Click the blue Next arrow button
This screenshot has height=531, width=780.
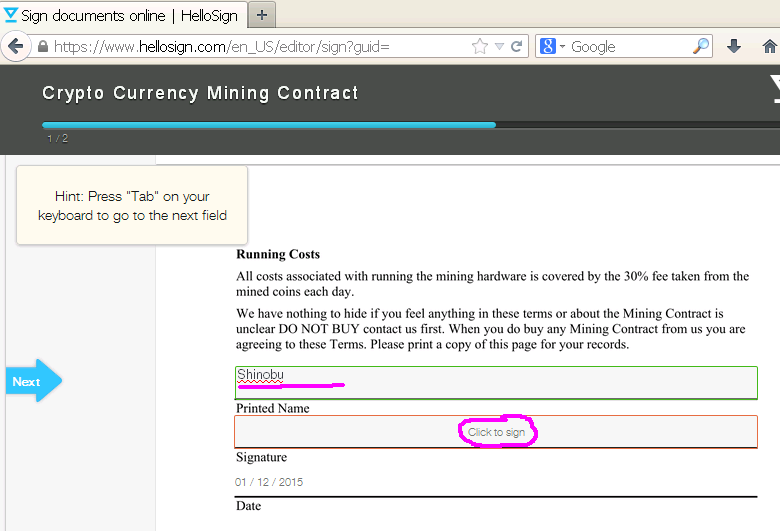[x=34, y=381]
